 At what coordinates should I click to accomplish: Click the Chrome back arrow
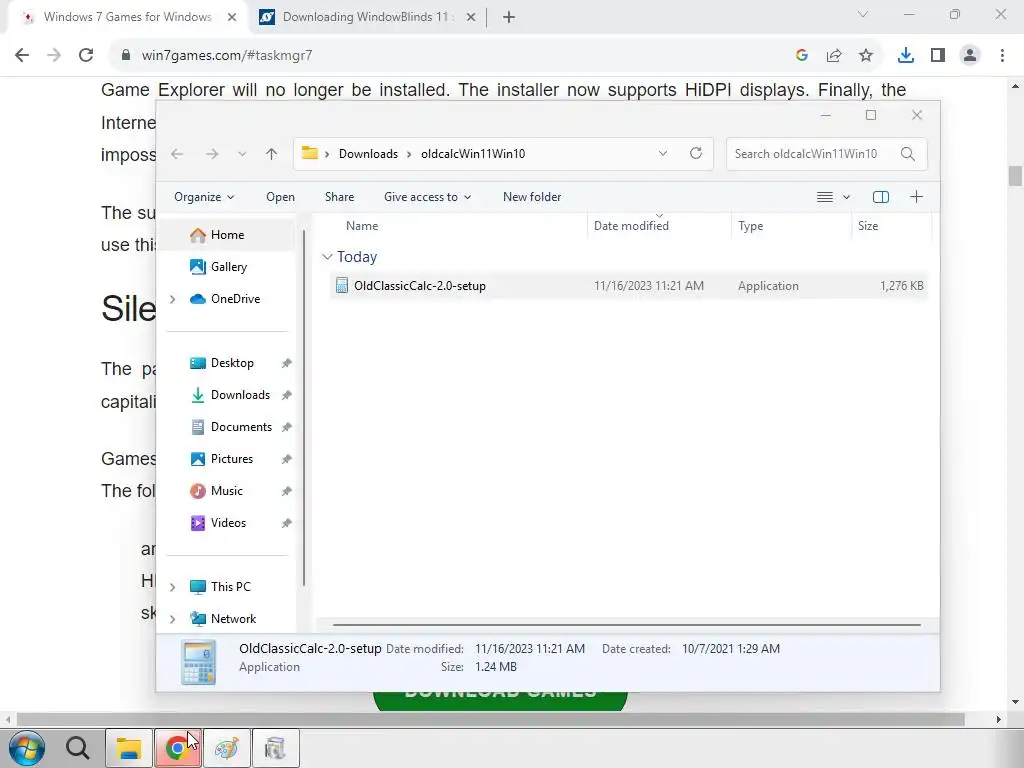click(x=22, y=56)
